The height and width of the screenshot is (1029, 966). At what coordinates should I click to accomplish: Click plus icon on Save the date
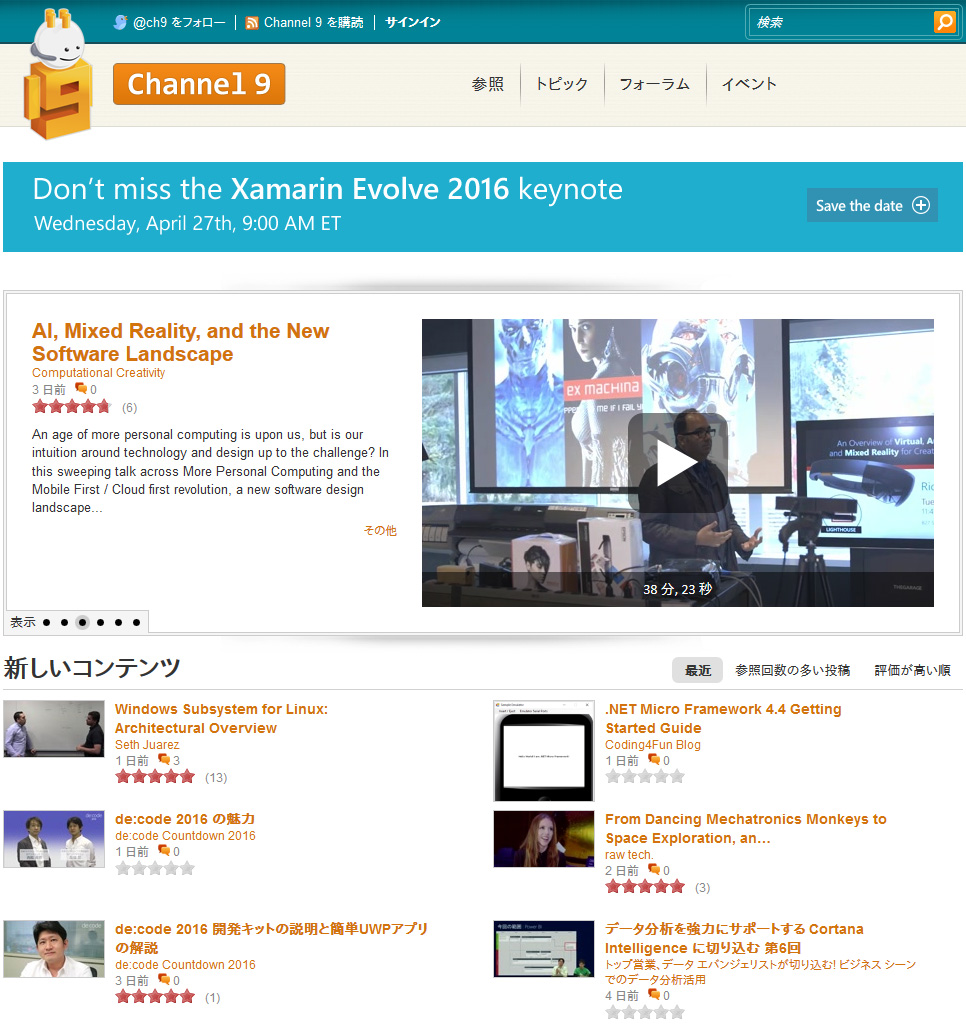(x=921, y=205)
